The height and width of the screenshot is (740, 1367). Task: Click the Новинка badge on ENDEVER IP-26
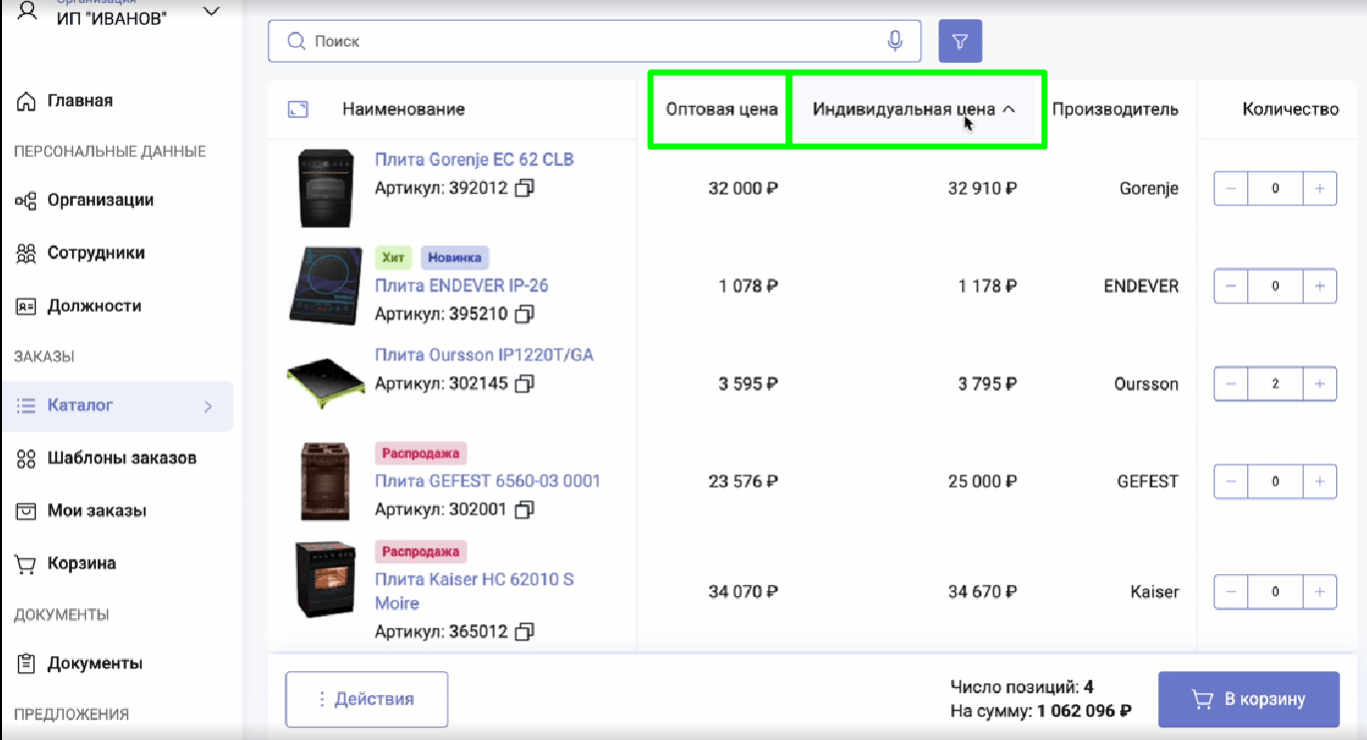pos(455,257)
